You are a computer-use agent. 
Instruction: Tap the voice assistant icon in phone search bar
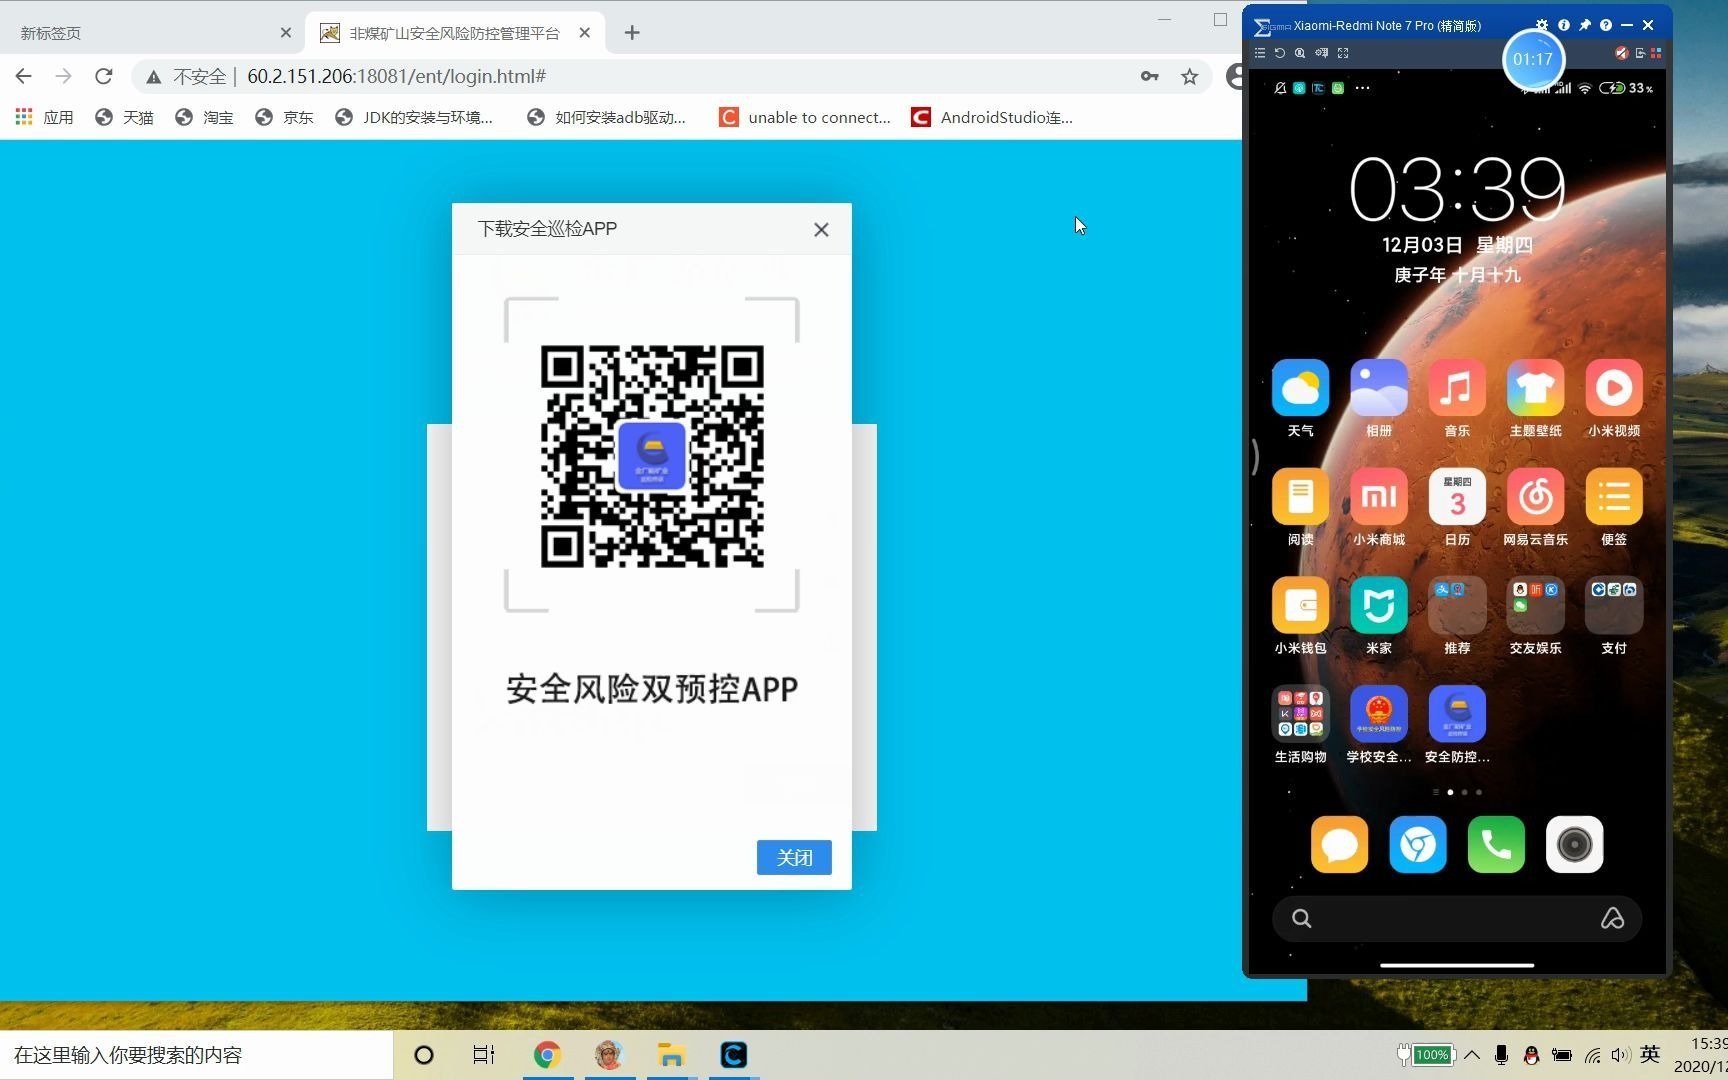1612,918
